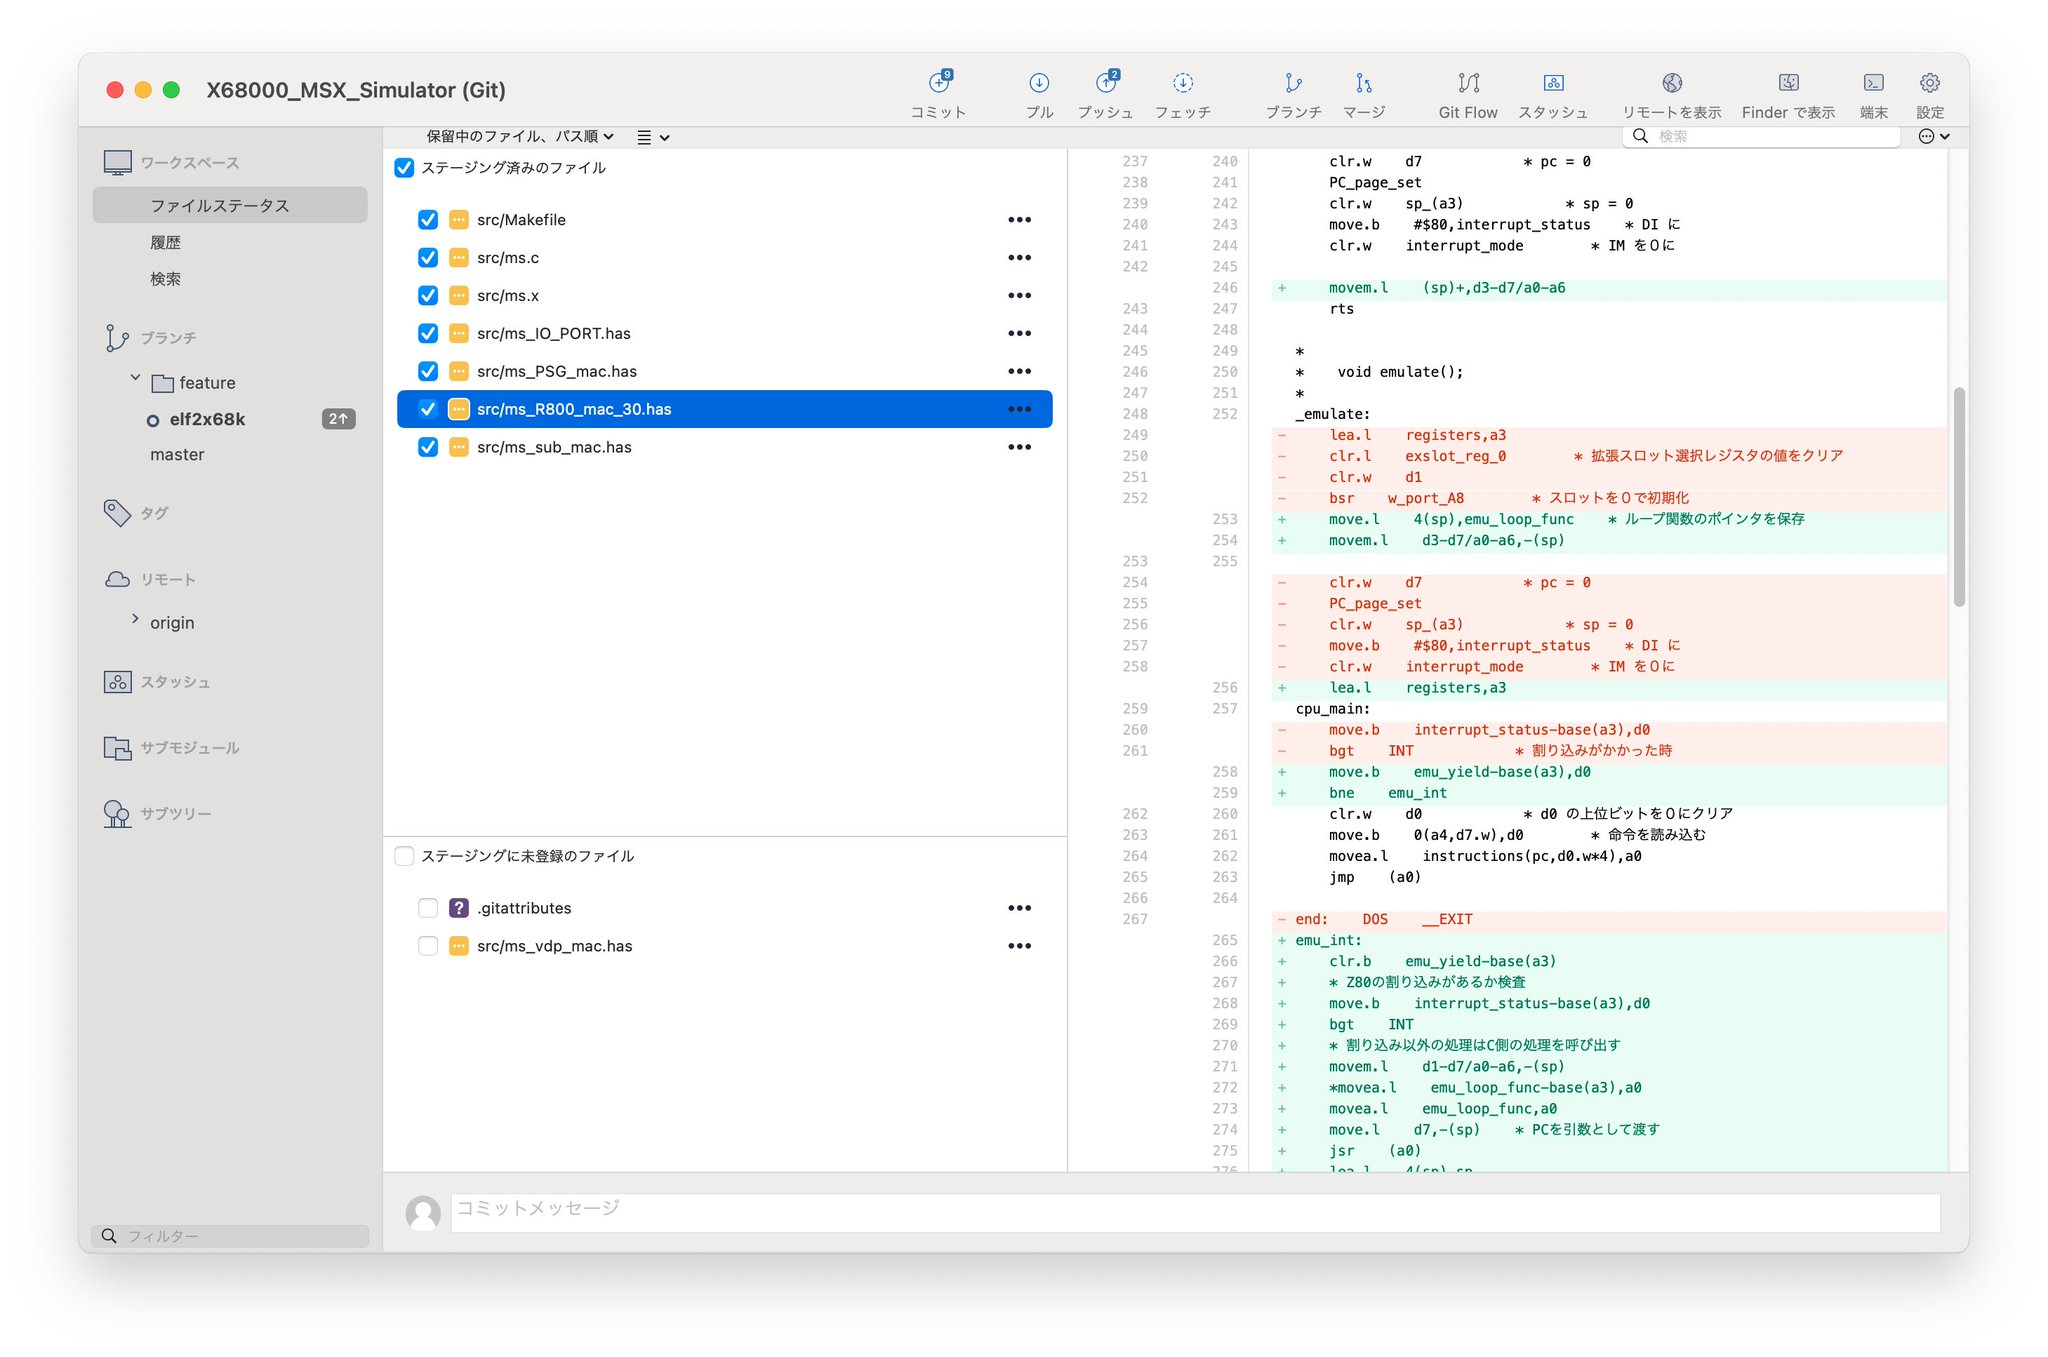Open the Commit (コミット) toolbar icon
The width and height of the screenshot is (2048, 1357).
939,83
